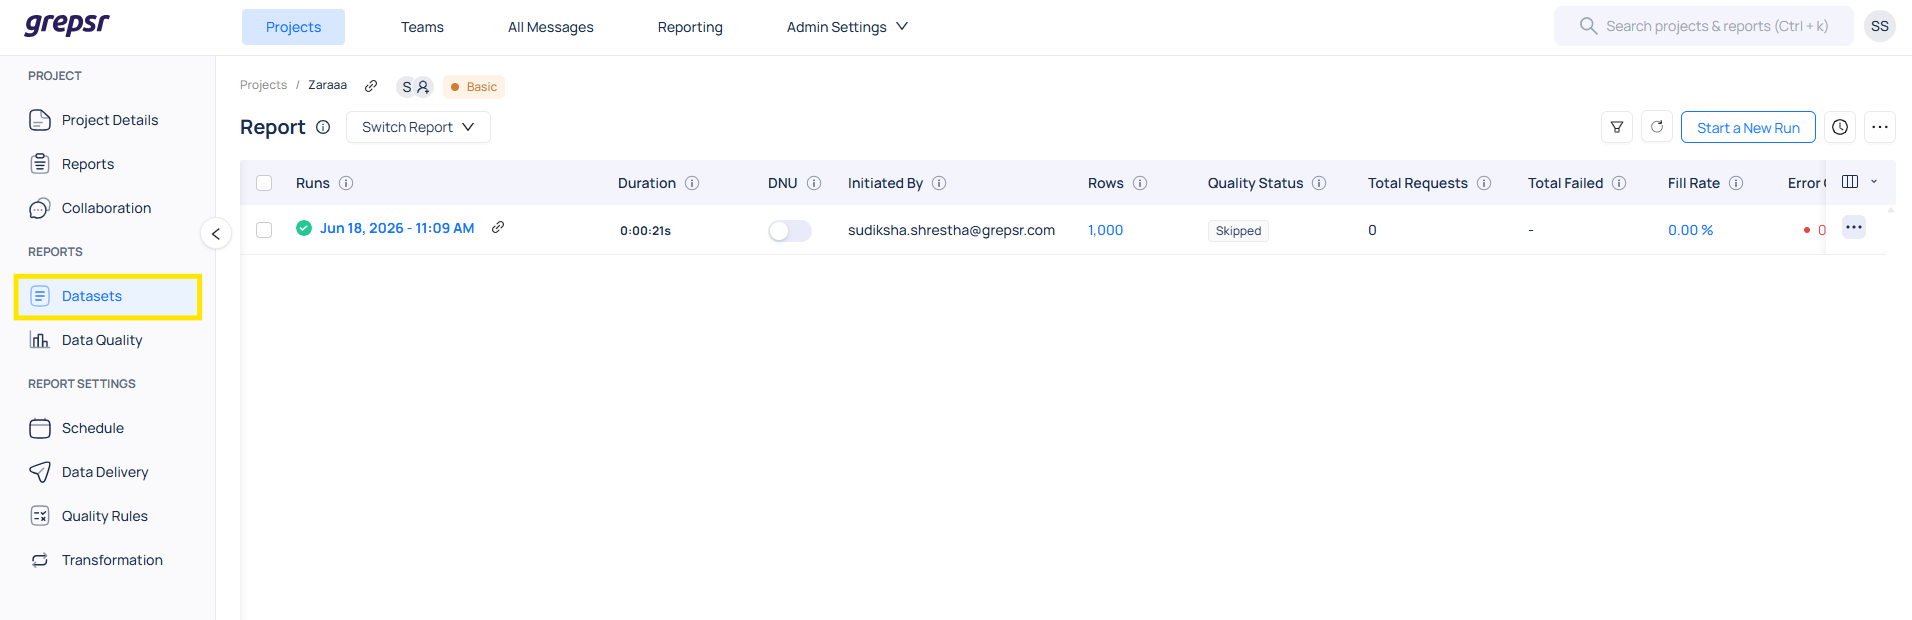This screenshot has width=1912, height=620.
Task: Click the run duration 0:00:21s
Action: point(645,231)
